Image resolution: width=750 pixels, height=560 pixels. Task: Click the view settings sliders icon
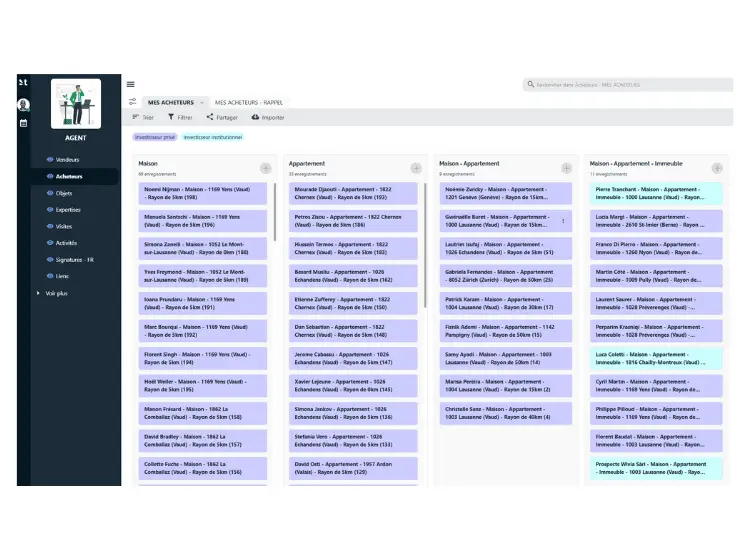point(132,102)
